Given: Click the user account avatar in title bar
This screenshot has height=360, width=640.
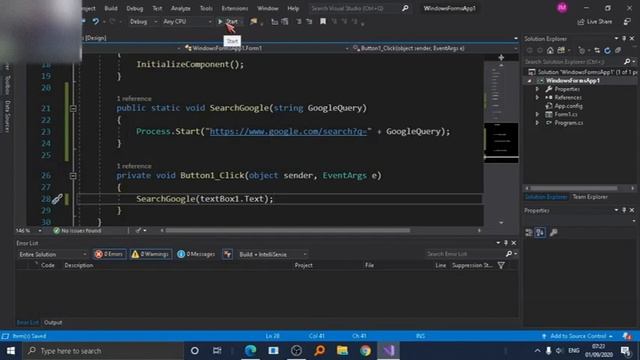Looking at the screenshot, I should coord(562,8).
